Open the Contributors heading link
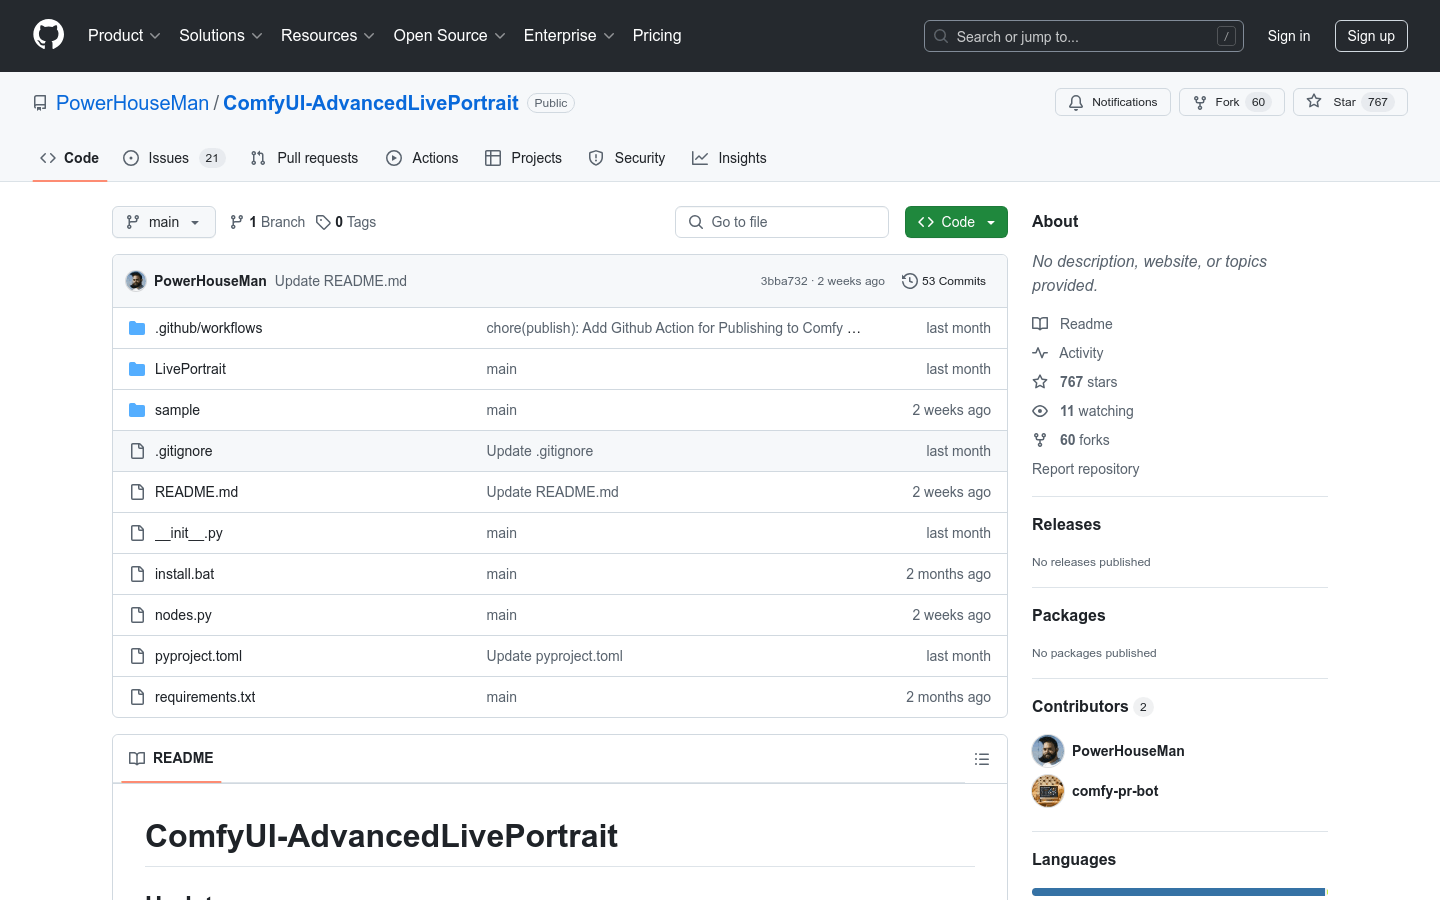Viewport: 1440px width, 900px height. point(1092,707)
